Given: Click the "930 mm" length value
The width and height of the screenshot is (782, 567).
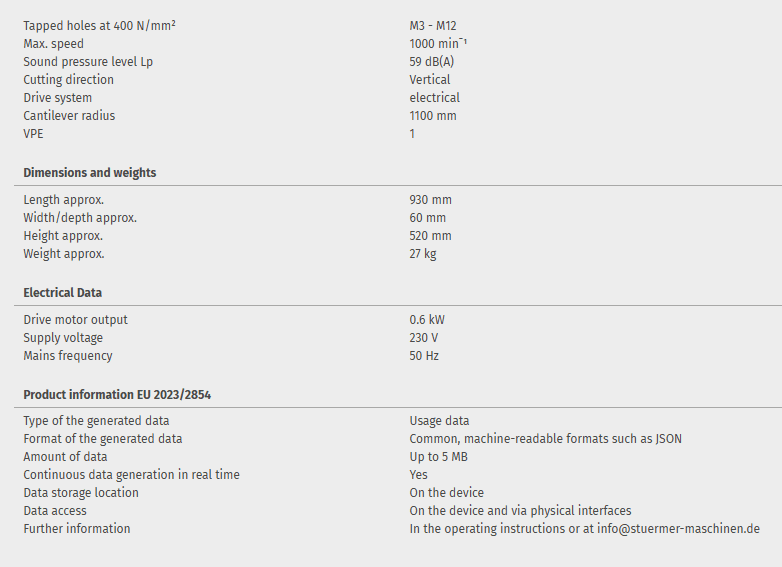Looking at the screenshot, I should [x=430, y=200].
